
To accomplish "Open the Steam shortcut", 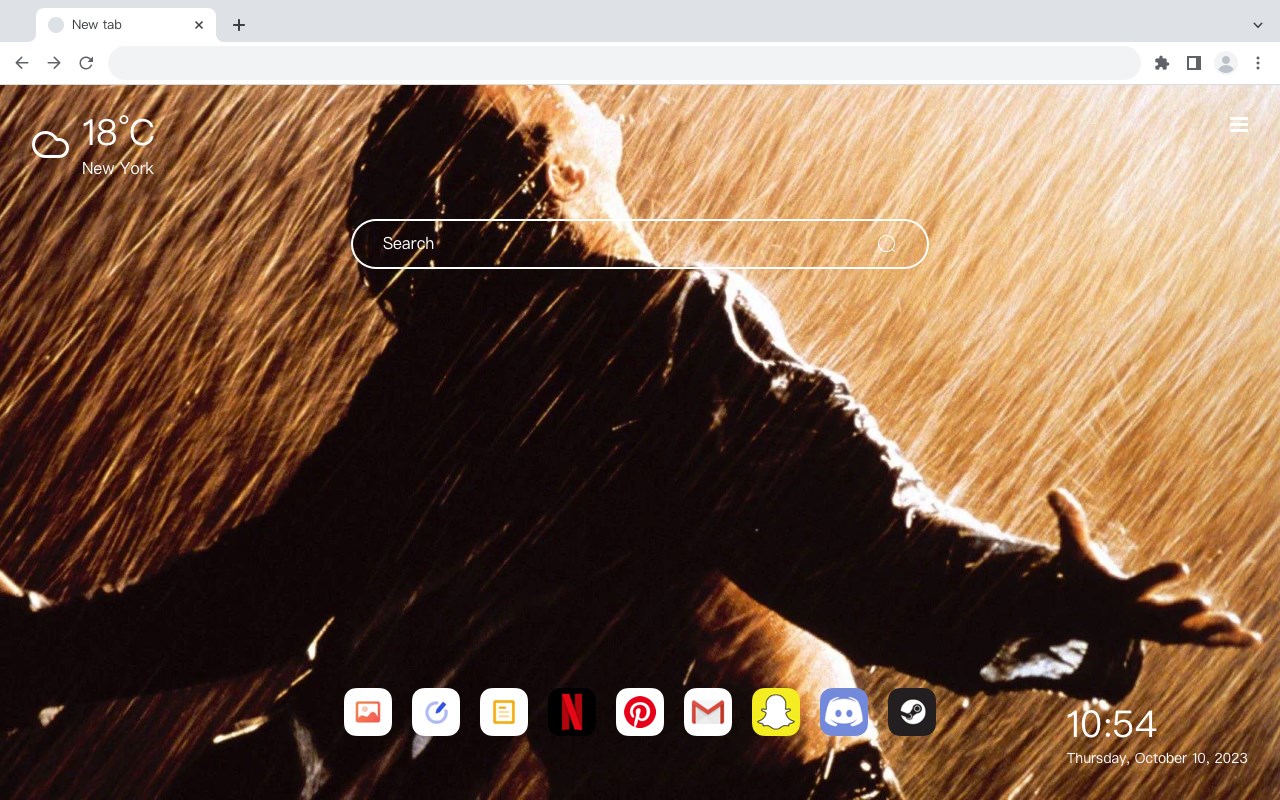I will 912,712.
